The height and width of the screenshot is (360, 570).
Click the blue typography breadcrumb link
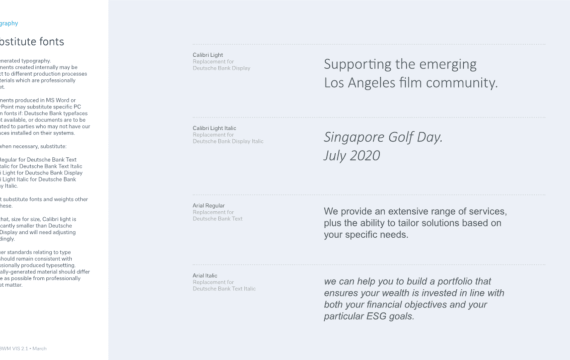click(9, 23)
